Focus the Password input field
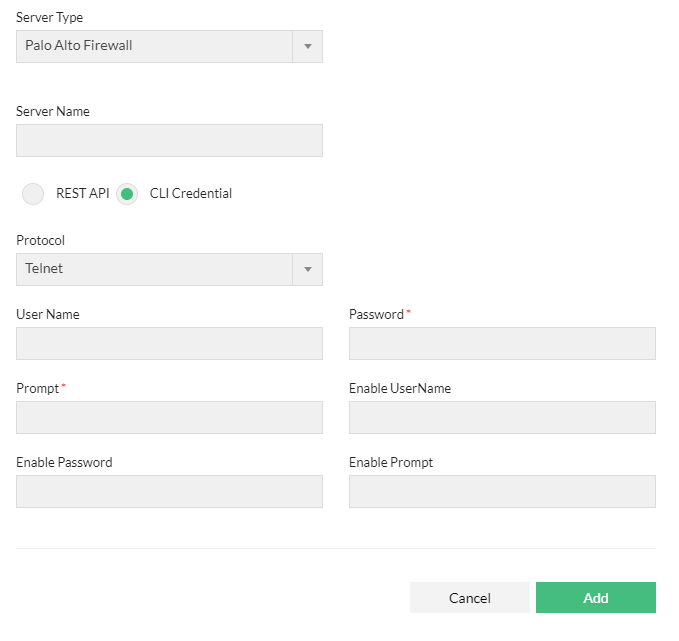This screenshot has height=641, width=679. (x=502, y=344)
